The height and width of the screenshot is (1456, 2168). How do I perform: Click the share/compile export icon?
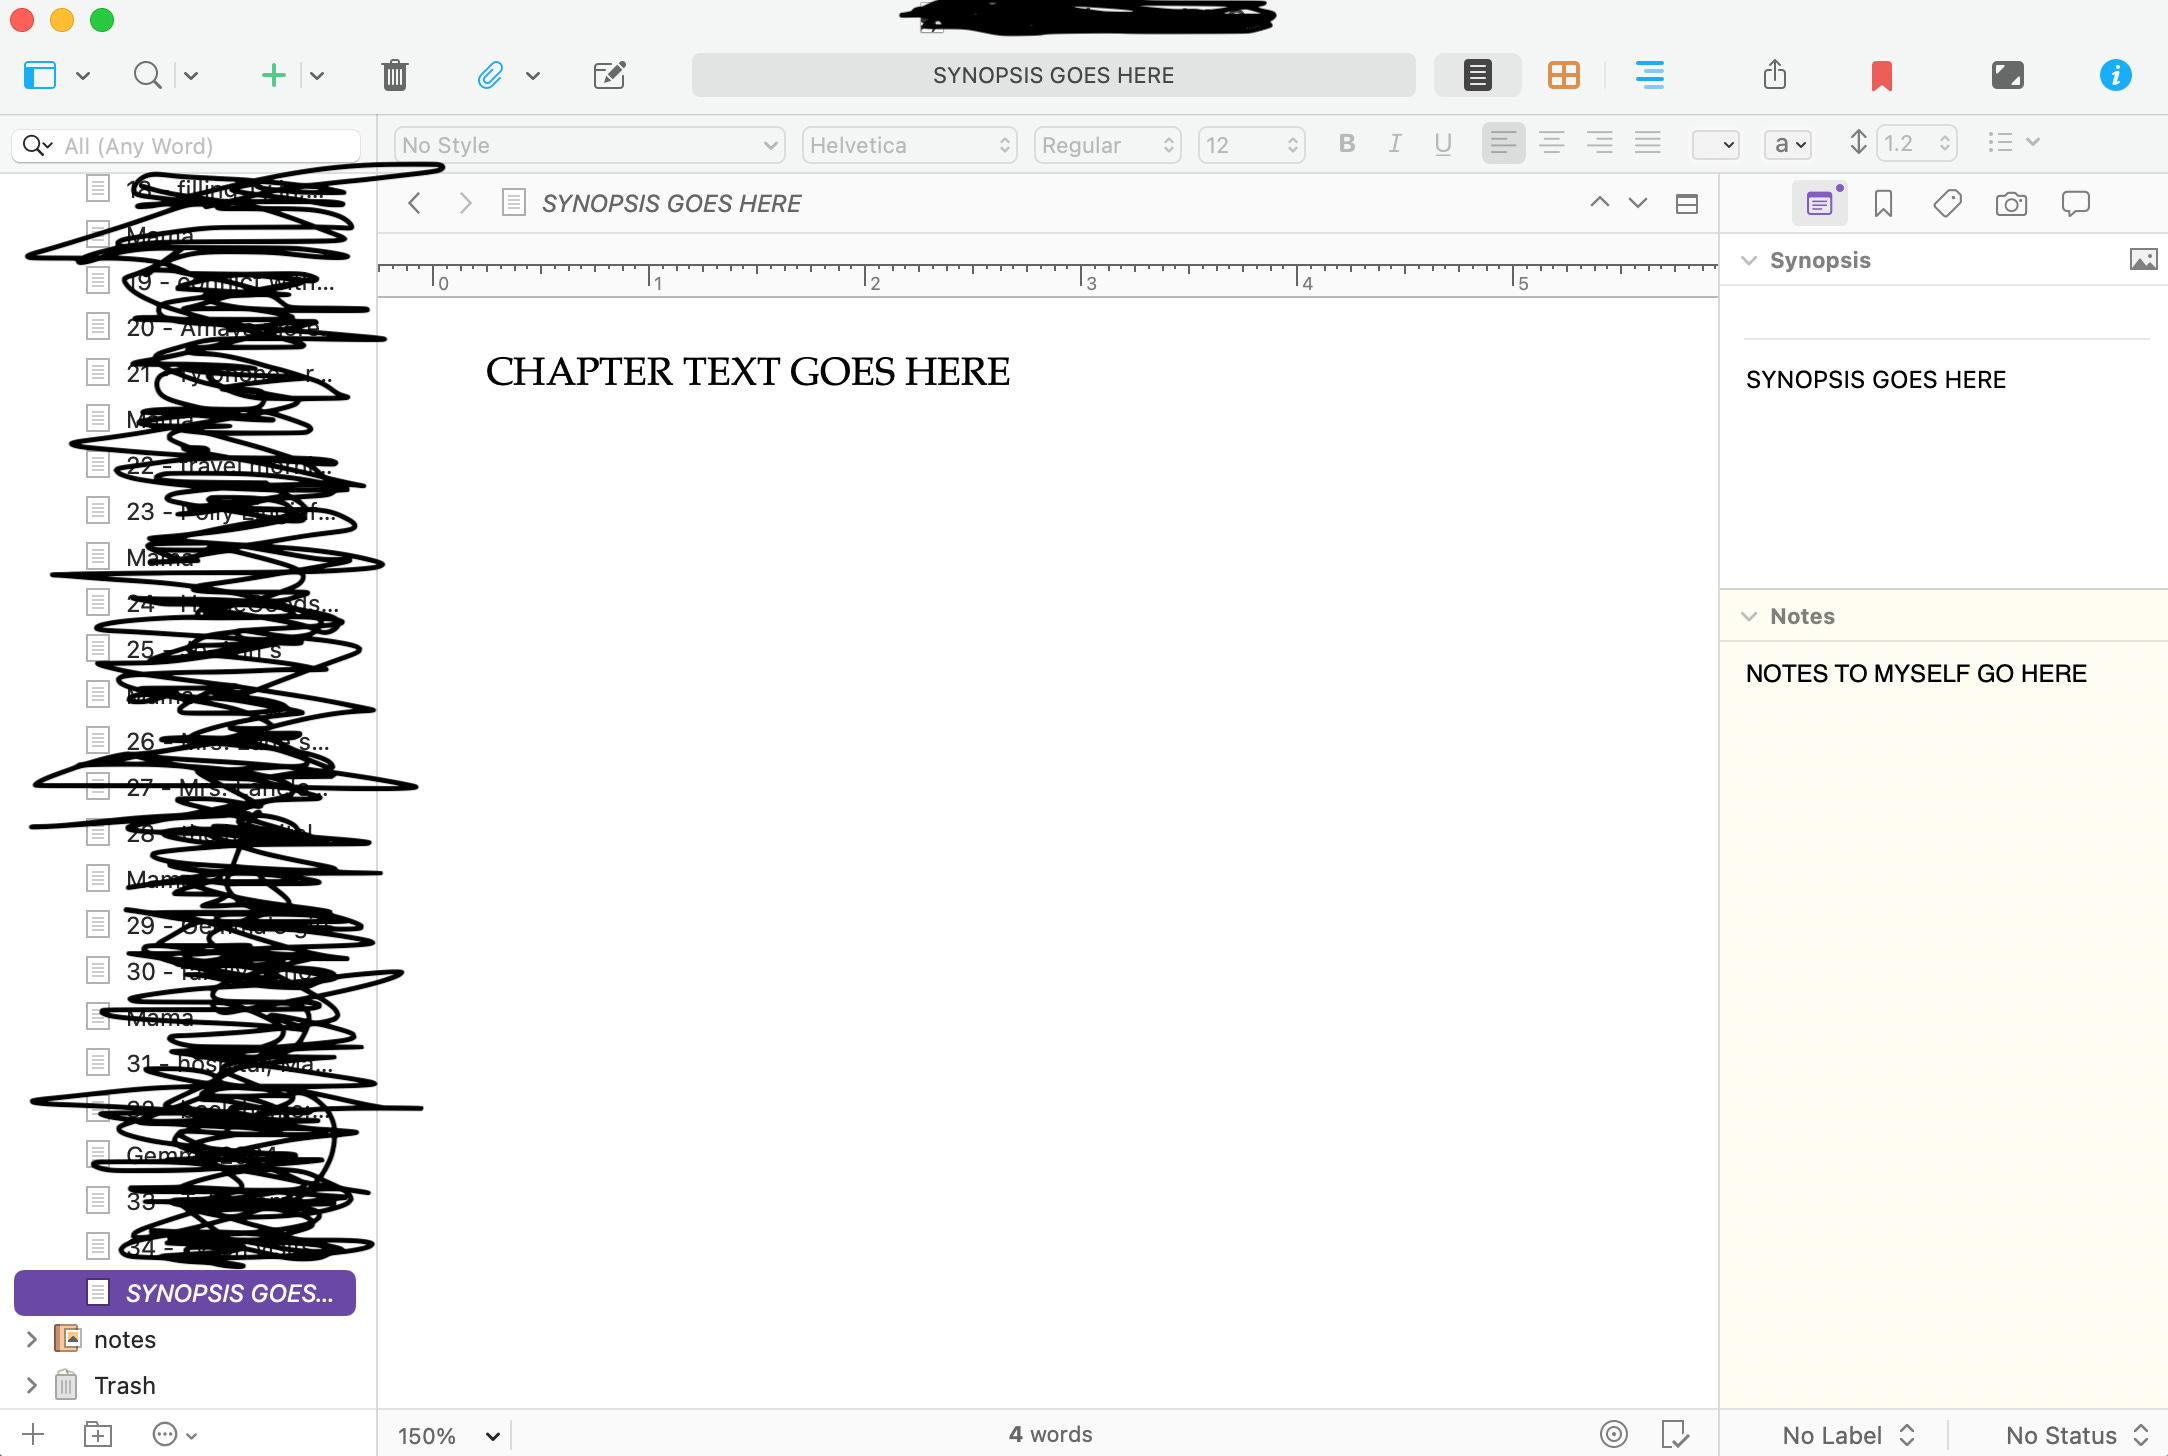point(1774,75)
